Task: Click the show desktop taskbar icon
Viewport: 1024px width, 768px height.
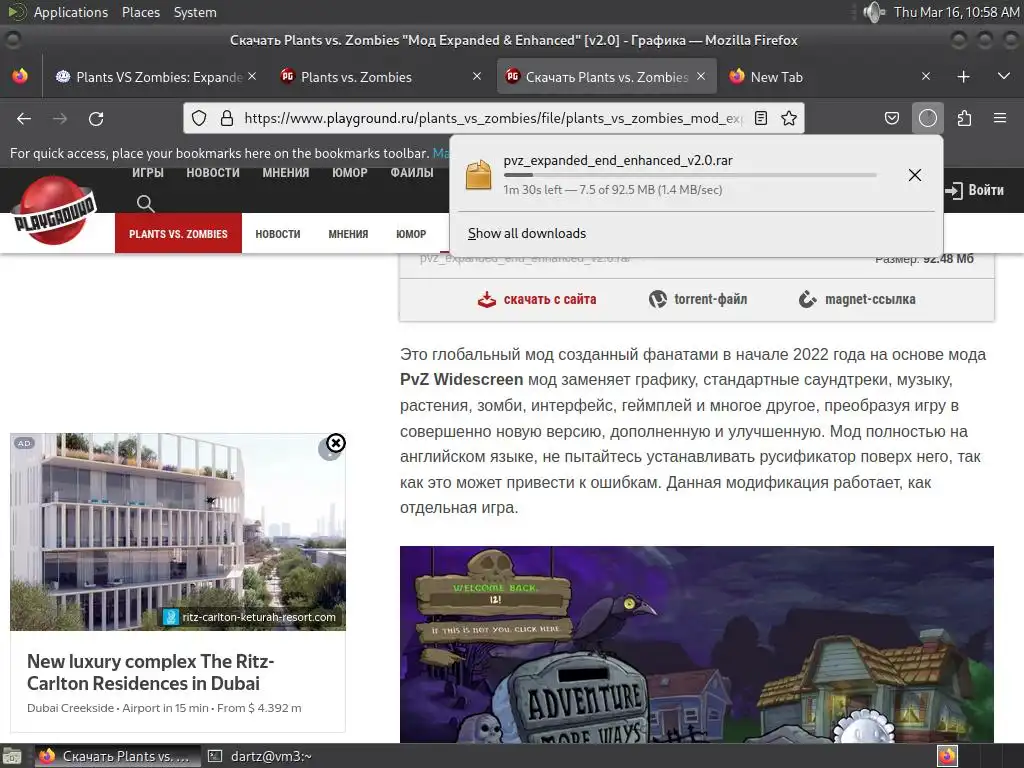Action: tap(12, 756)
